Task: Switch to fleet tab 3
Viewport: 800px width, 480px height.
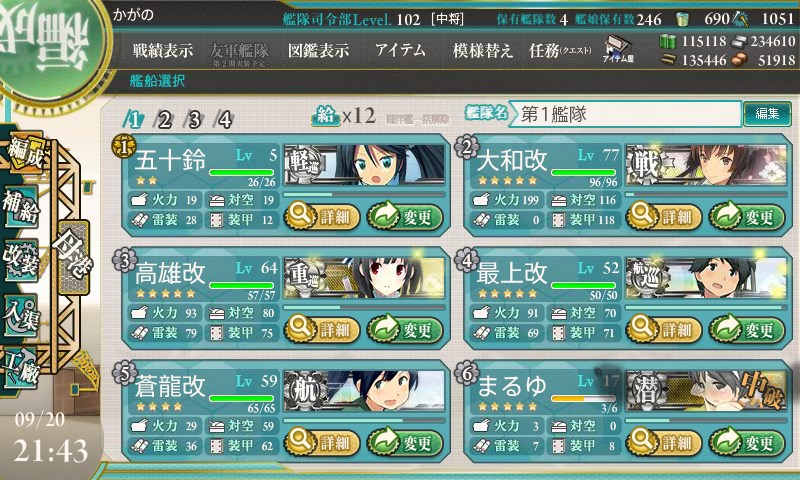Action: (x=195, y=120)
